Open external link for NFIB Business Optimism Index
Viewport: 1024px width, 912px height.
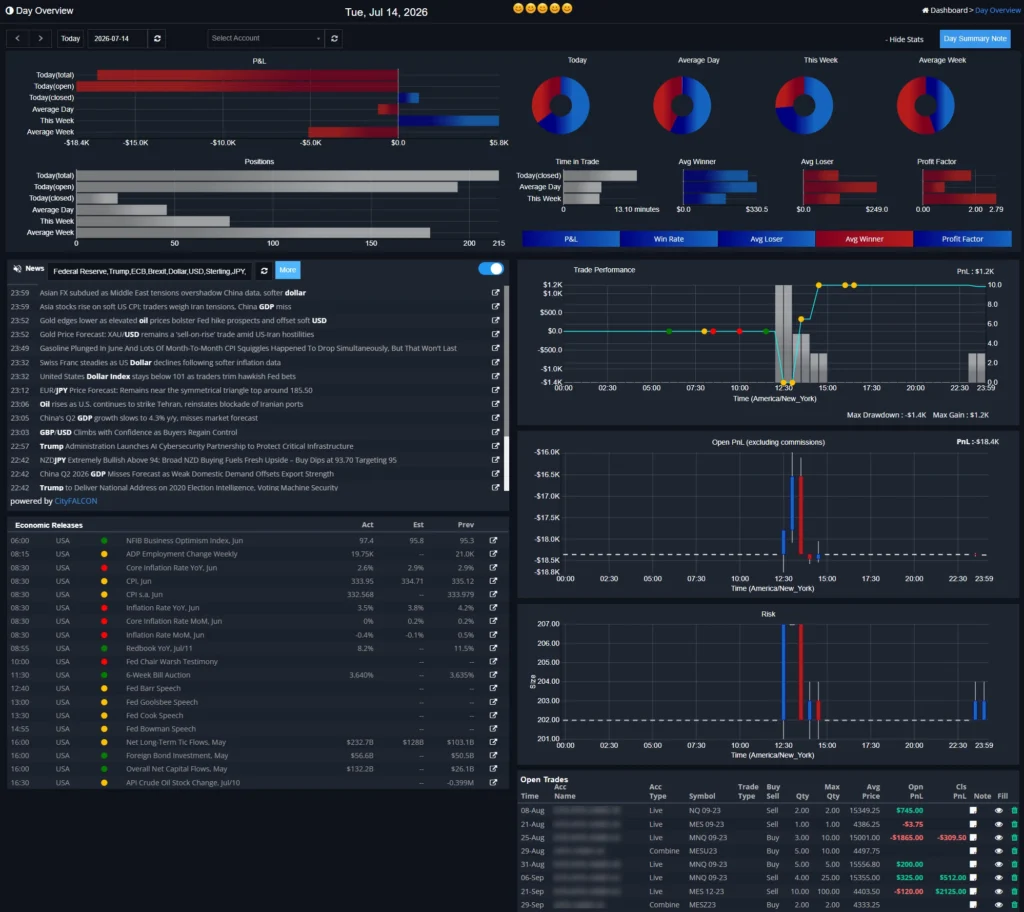click(x=493, y=540)
